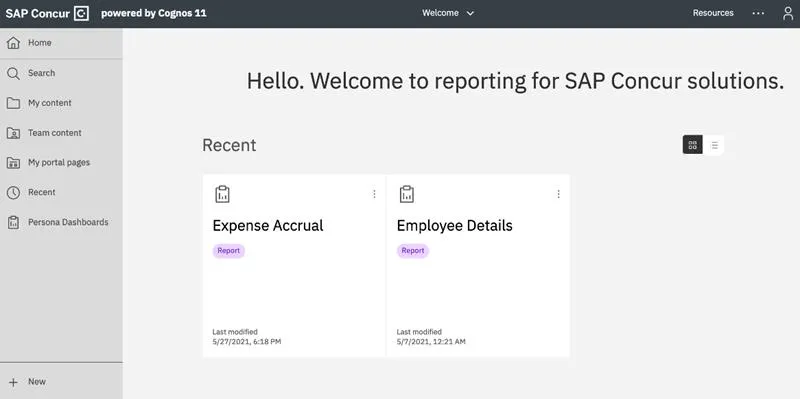
Task: Click Report tag on Expense Accrual card
Action: 229,251
